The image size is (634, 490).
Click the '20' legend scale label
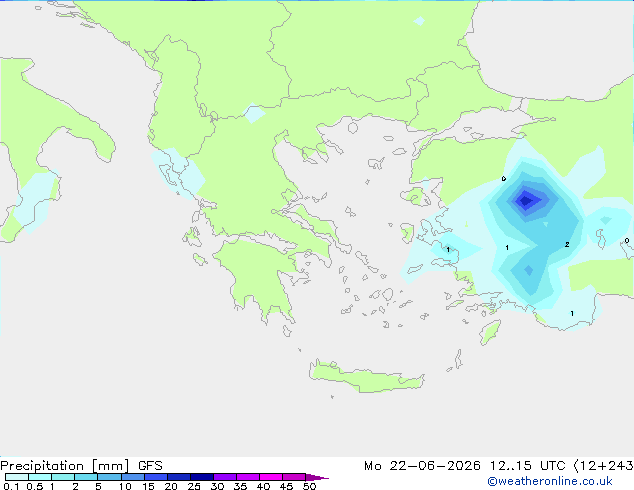click(171, 486)
